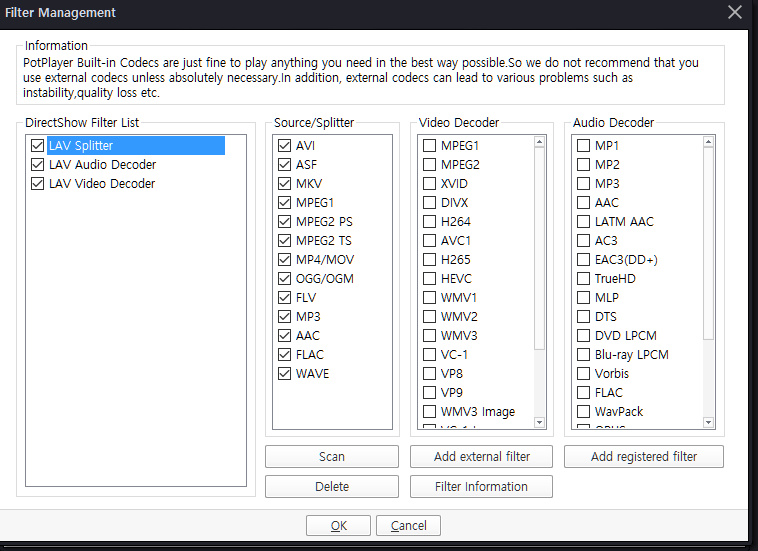Close the Filter Management dialog
Image resolution: width=758 pixels, height=551 pixels.
click(735, 13)
